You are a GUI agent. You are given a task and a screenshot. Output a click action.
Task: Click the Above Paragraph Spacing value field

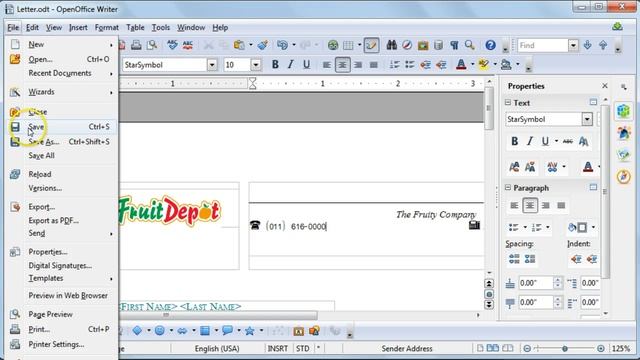point(536,282)
